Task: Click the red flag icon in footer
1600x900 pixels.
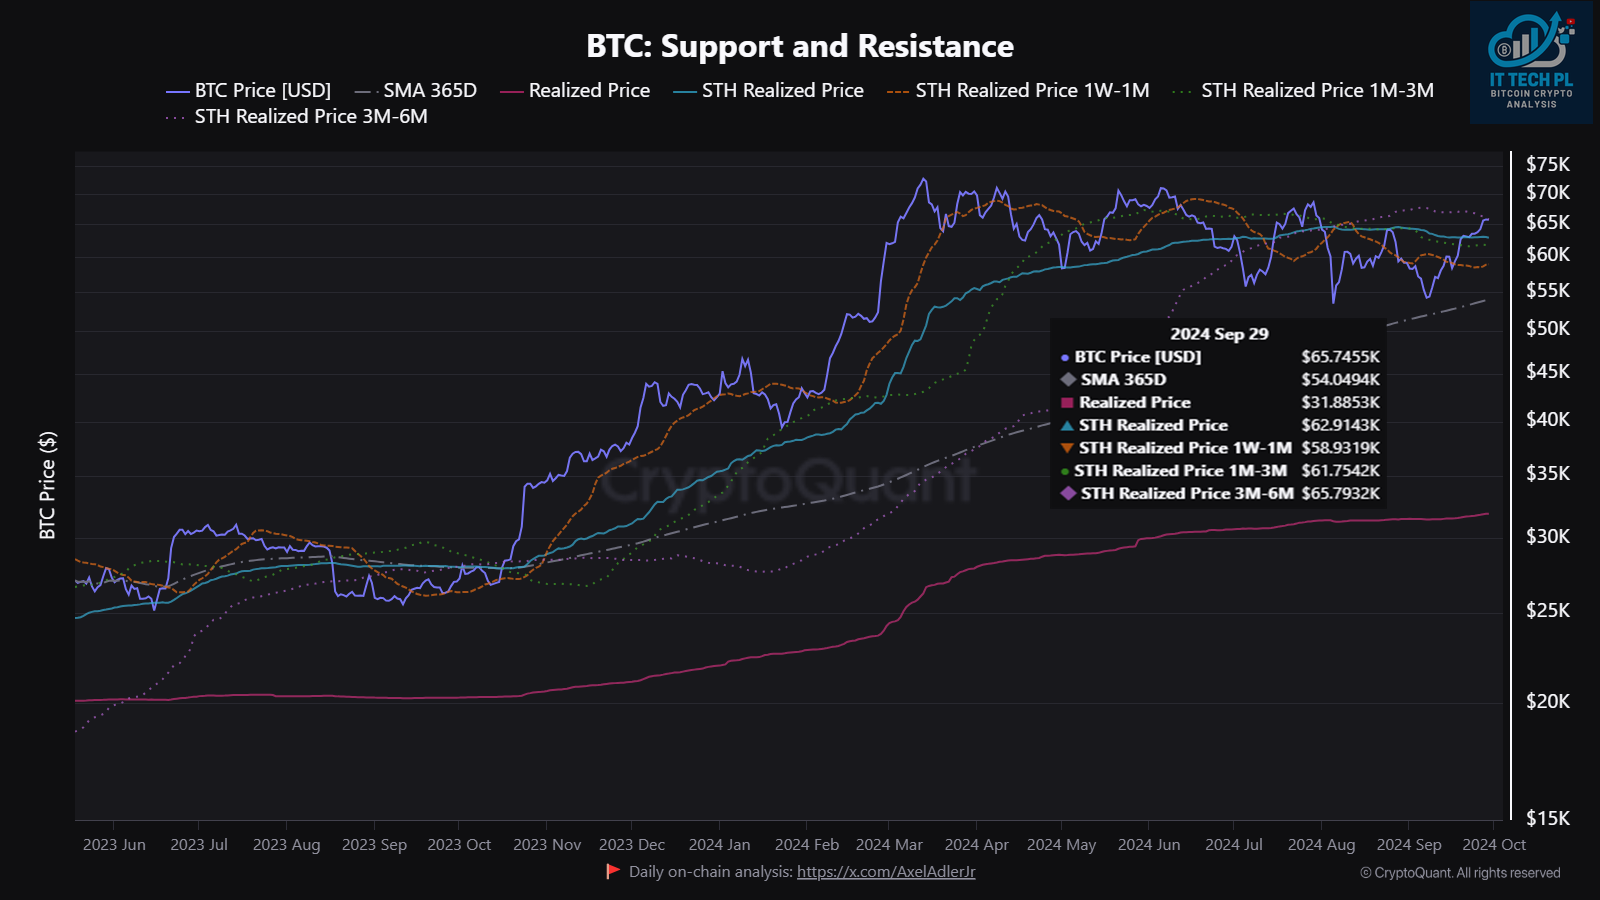Action: [x=613, y=871]
